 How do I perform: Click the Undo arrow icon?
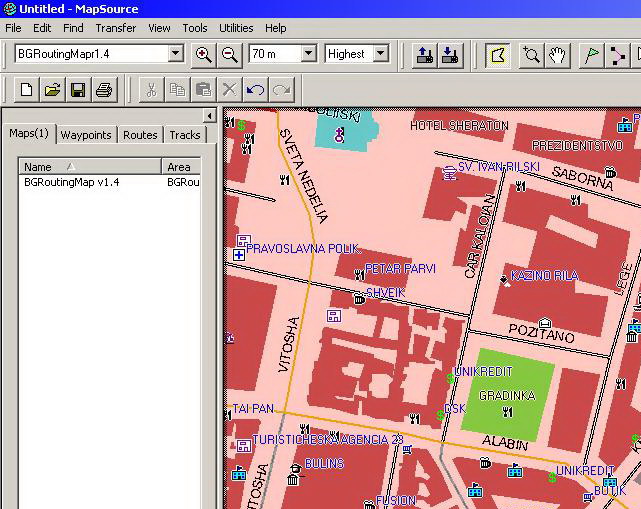click(256, 90)
